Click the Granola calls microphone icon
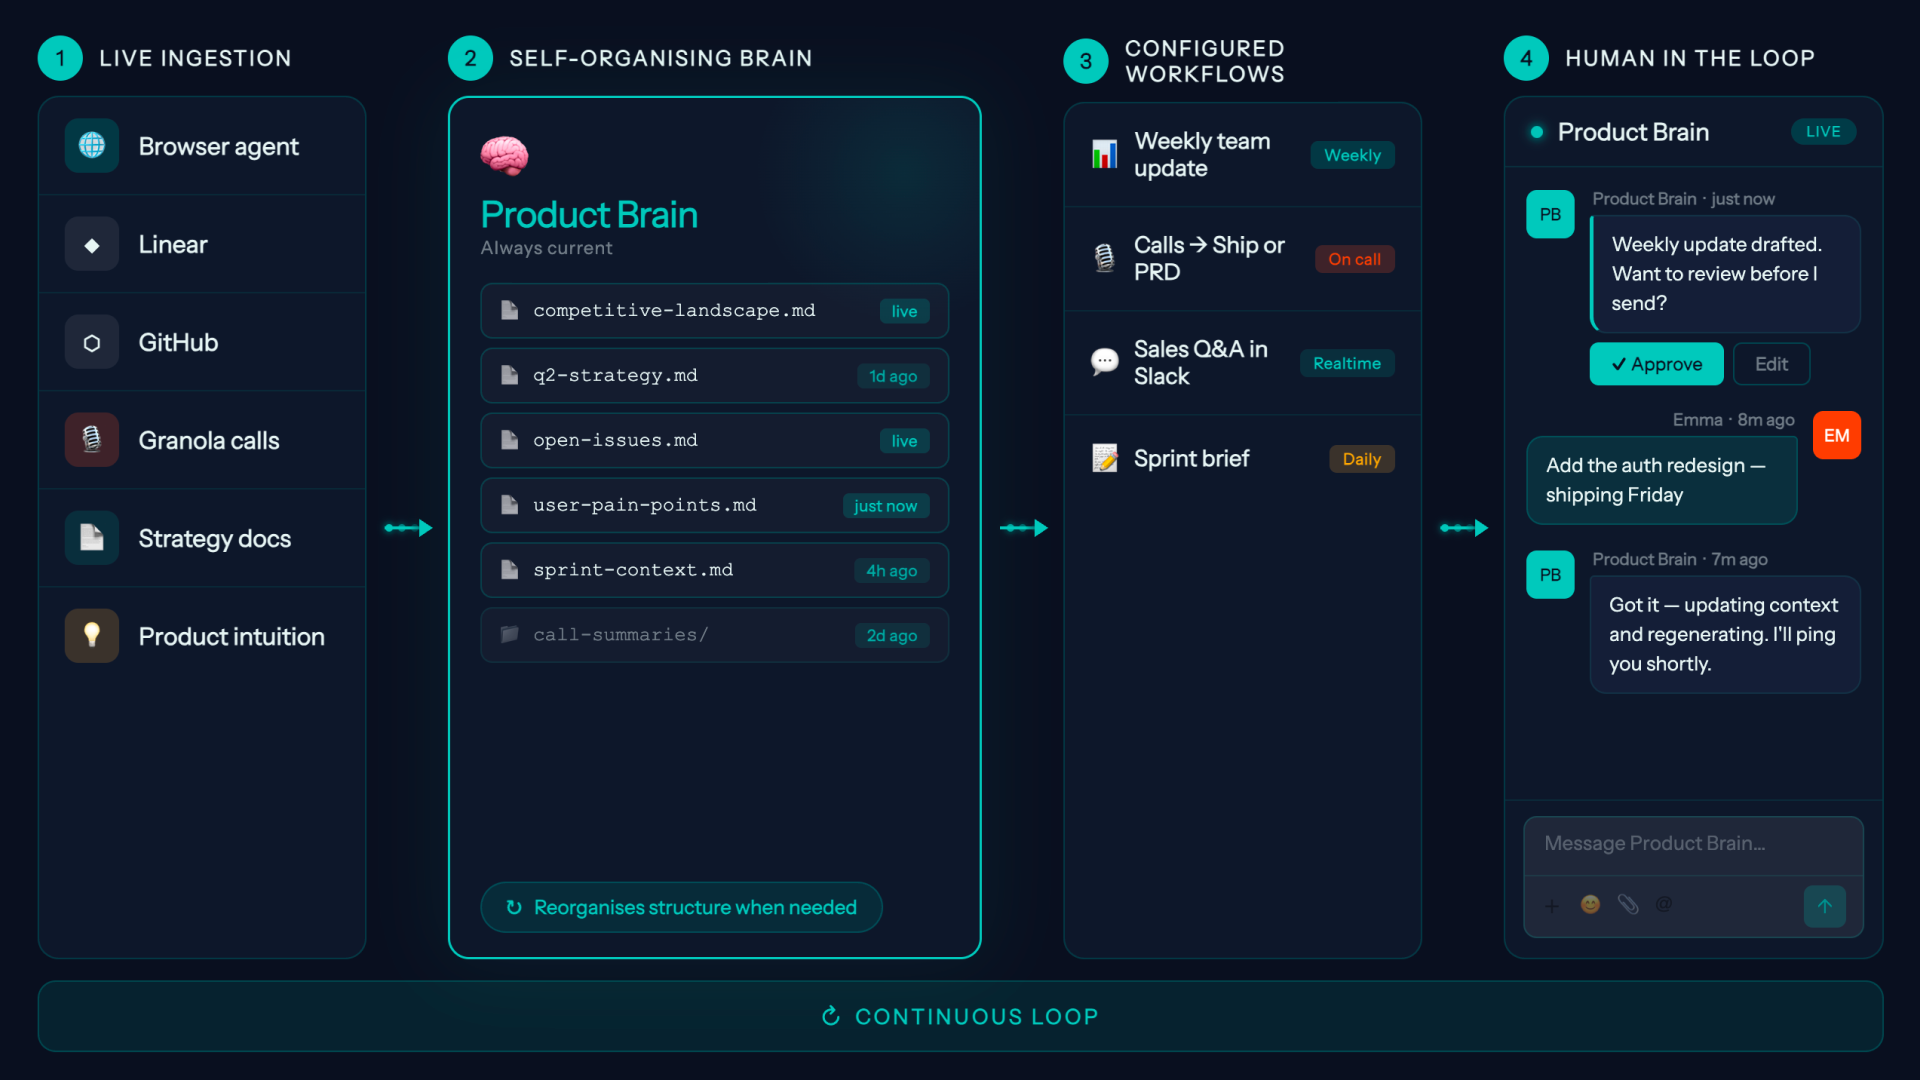The width and height of the screenshot is (1920, 1080). pos(92,440)
